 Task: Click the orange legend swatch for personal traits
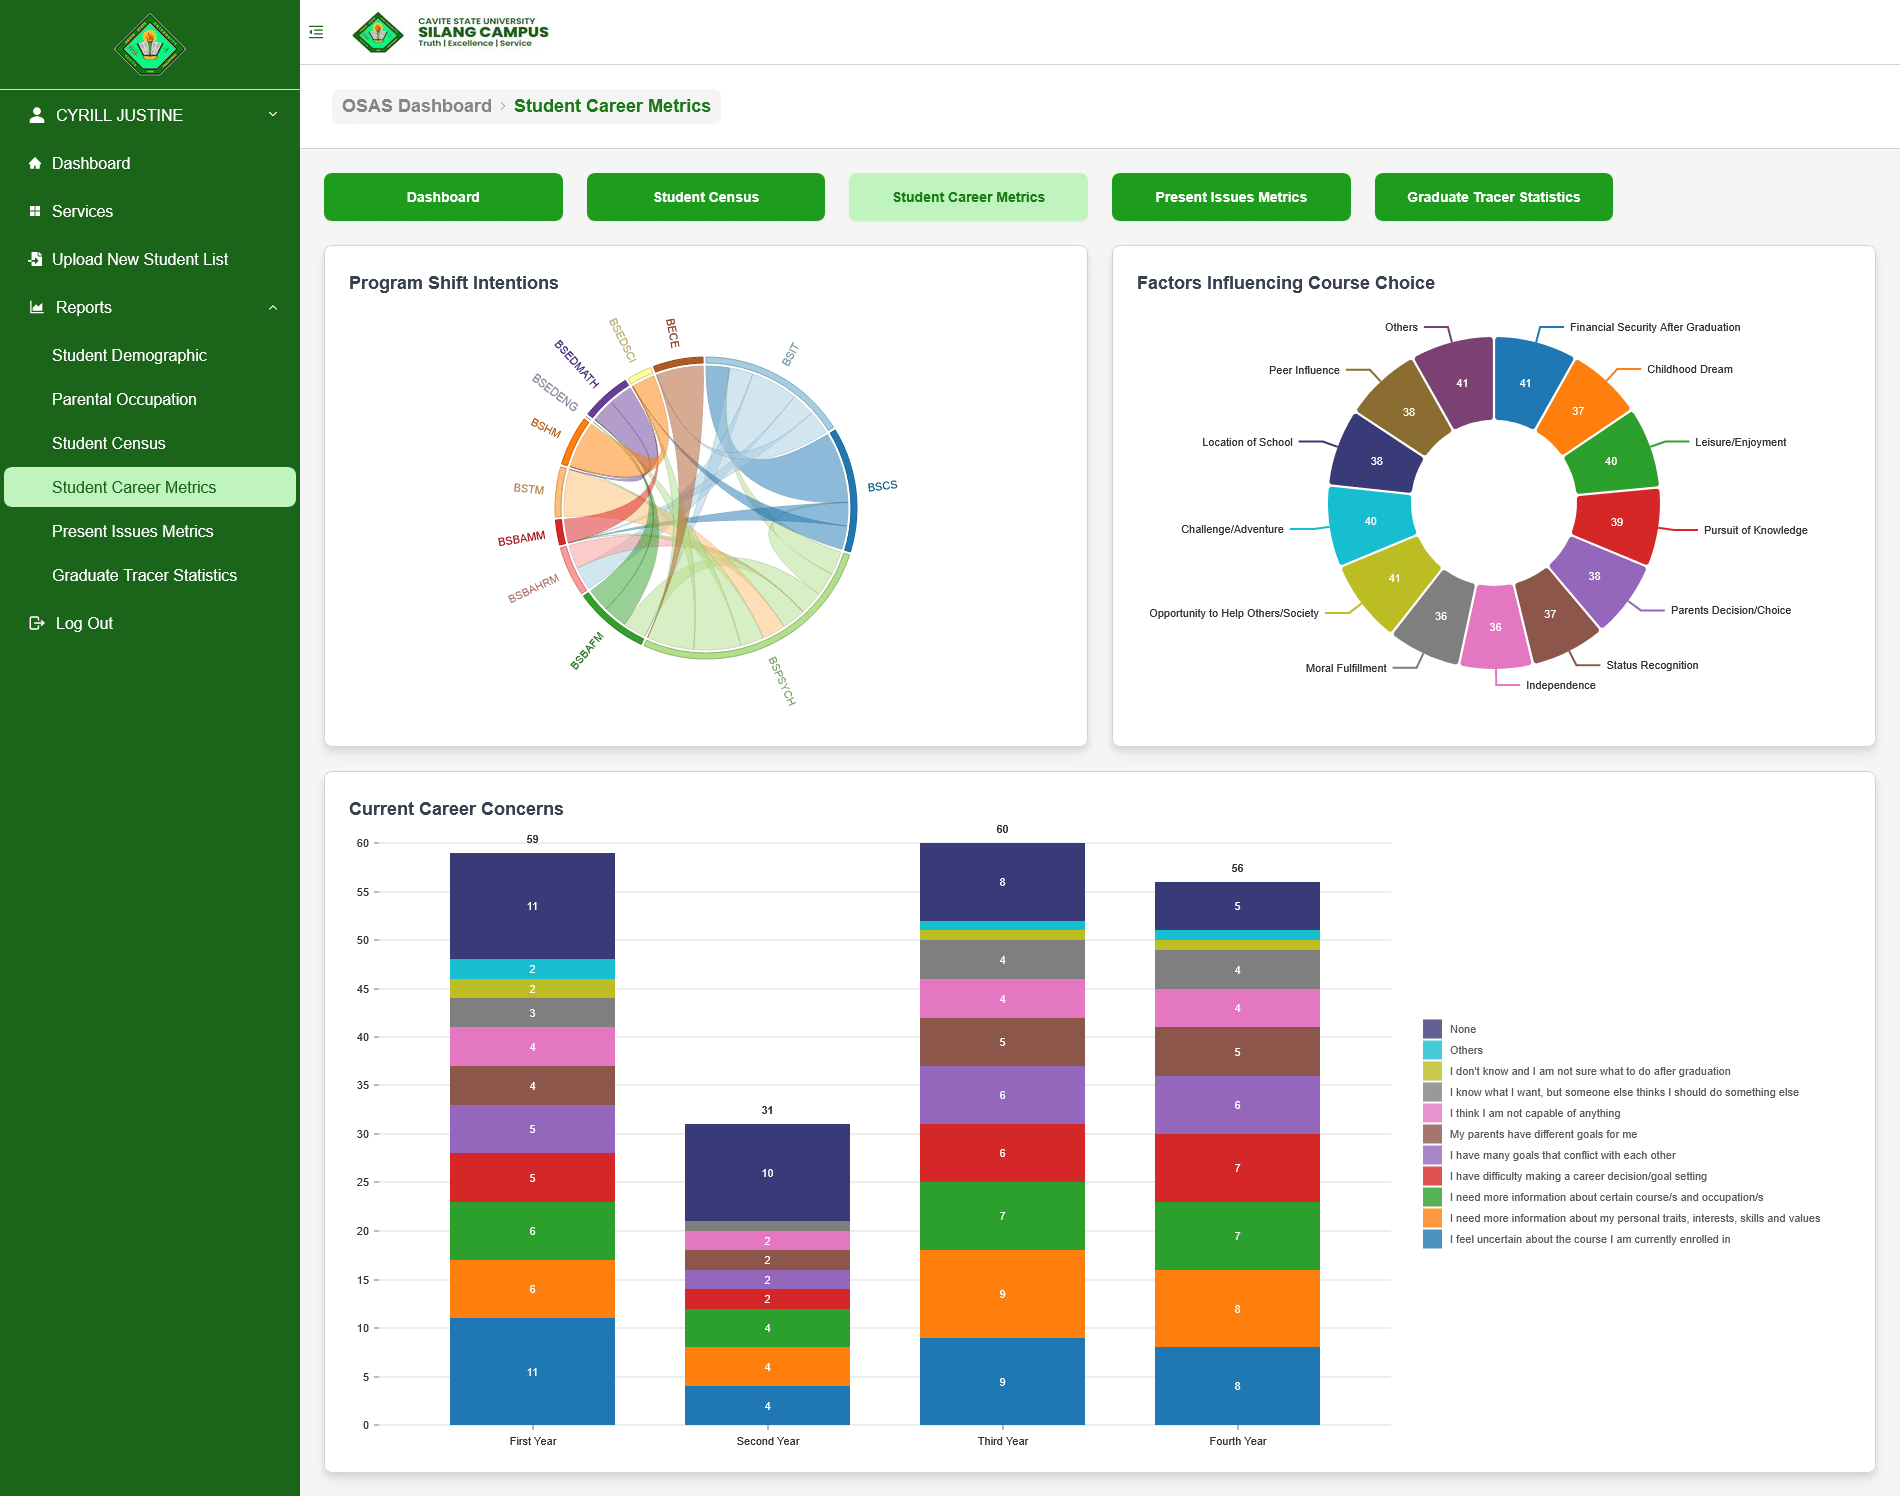pos(1432,1218)
